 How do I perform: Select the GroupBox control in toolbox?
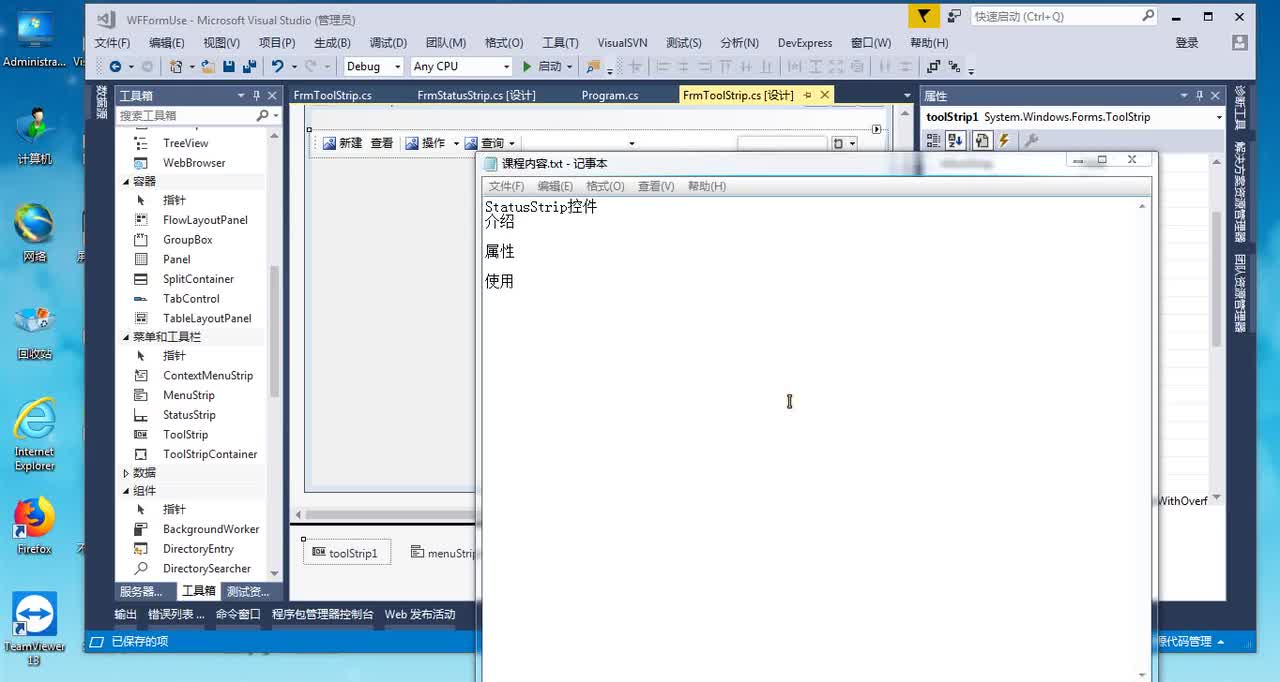point(188,240)
